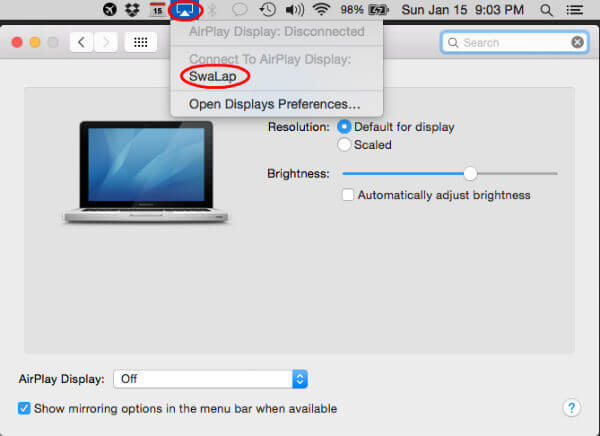Screen dimensions: 600x436
Task: Choose Open Displays Preferences…
Action: pyautogui.click(x=275, y=104)
